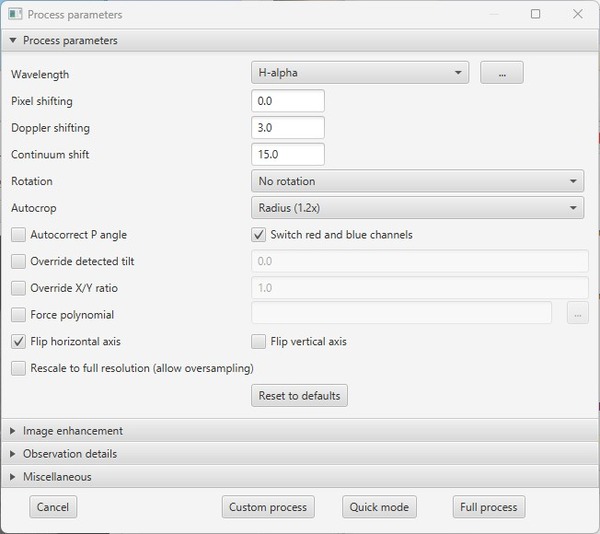This screenshot has height=534, width=600.
Task: Uncheck Switch red and blue channels
Action: coord(259,234)
